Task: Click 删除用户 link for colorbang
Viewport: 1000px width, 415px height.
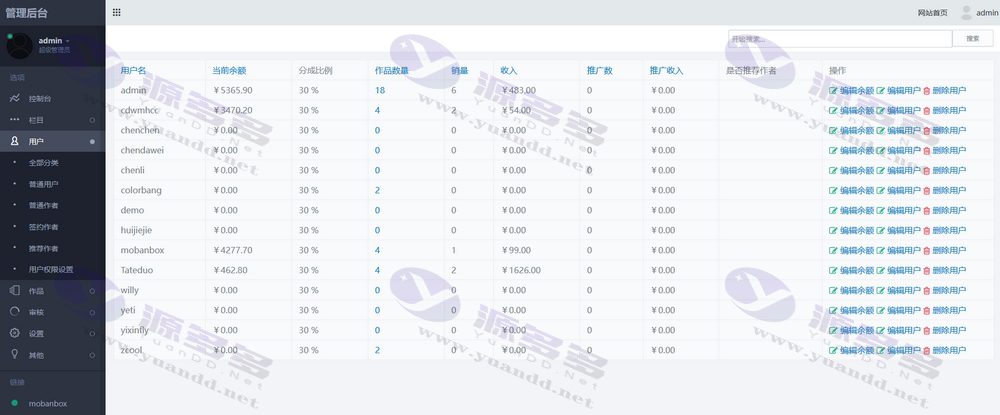Action: pyautogui.click(x=949, y=190)
